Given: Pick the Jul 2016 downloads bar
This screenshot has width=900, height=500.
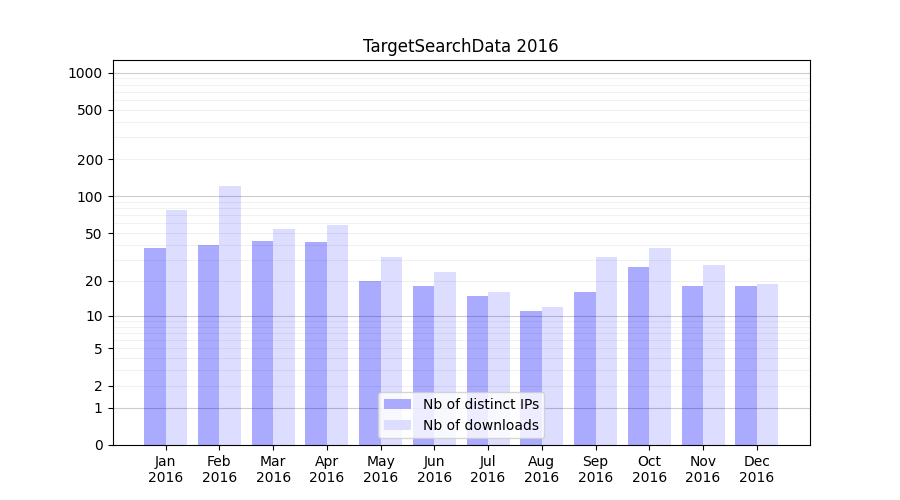Looking at the screenshot, I should 498,368.
